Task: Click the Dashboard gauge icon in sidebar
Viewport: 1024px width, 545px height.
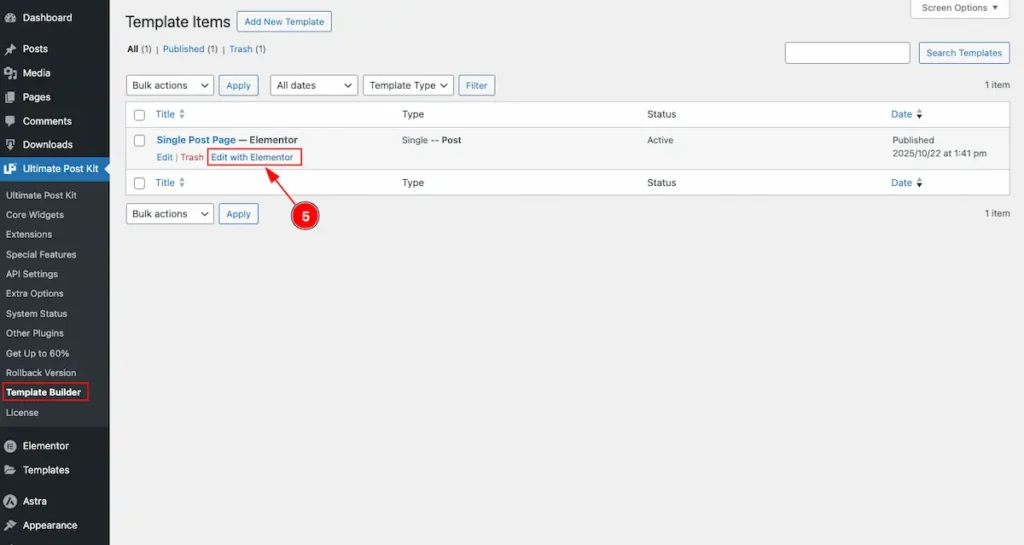Action: (x=10, y=18)
